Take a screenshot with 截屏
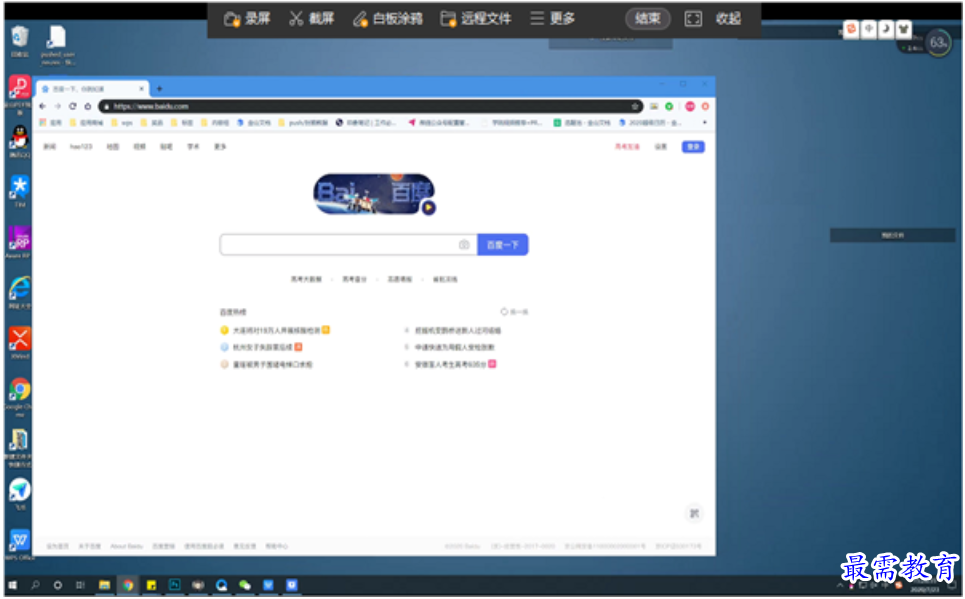Screen dimensions: 965x599 pyautogui.click(x=311, y=18)
